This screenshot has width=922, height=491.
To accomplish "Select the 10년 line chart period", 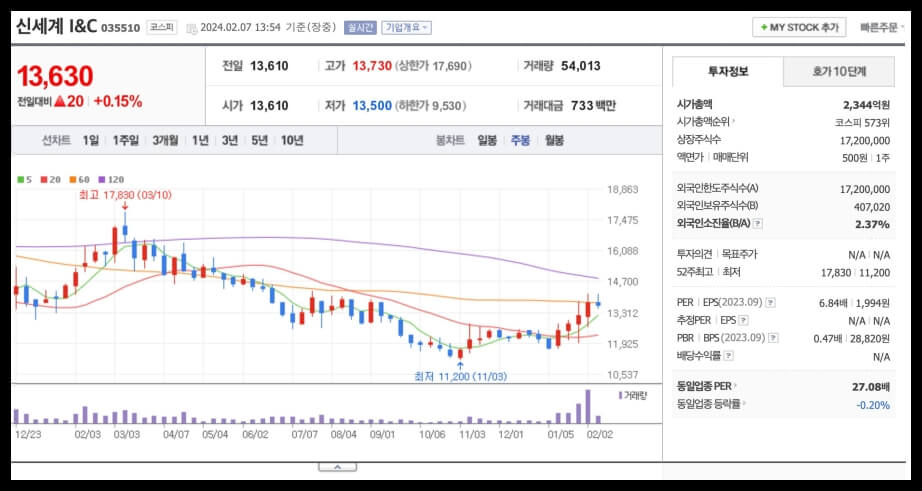I will (292, 141).
